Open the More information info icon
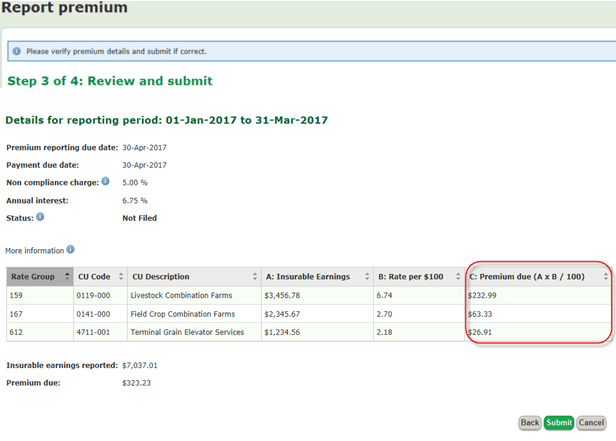Image resolution: width=616 pixels, height=441 pixels. click(x=70, y=249)
